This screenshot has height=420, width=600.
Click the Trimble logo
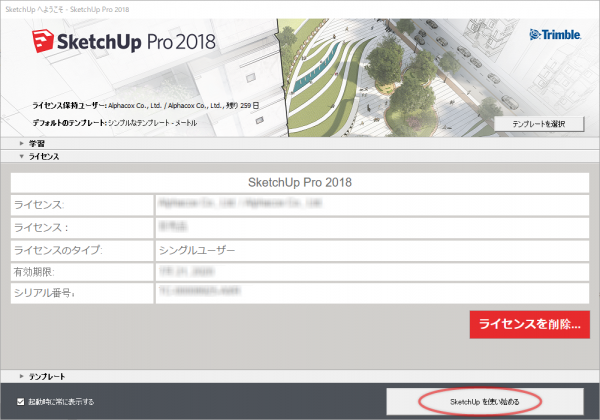(x=555, y=35)
